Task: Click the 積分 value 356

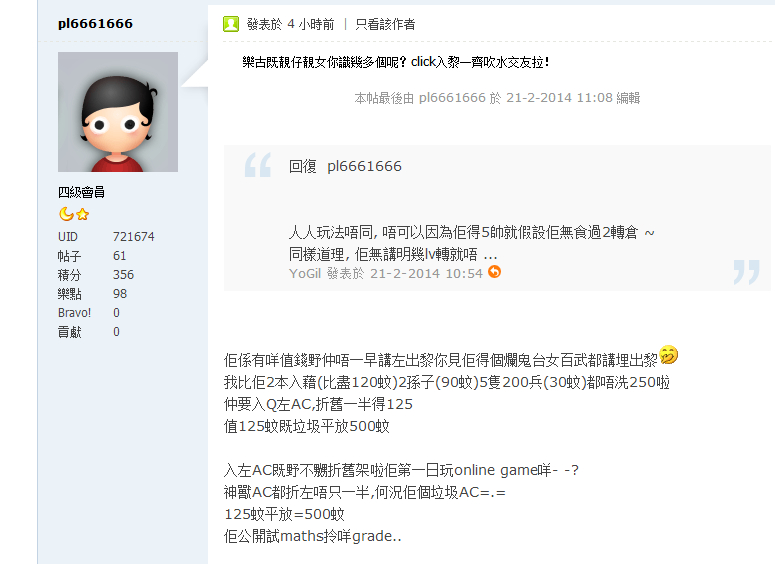Action: click(124, 275)
